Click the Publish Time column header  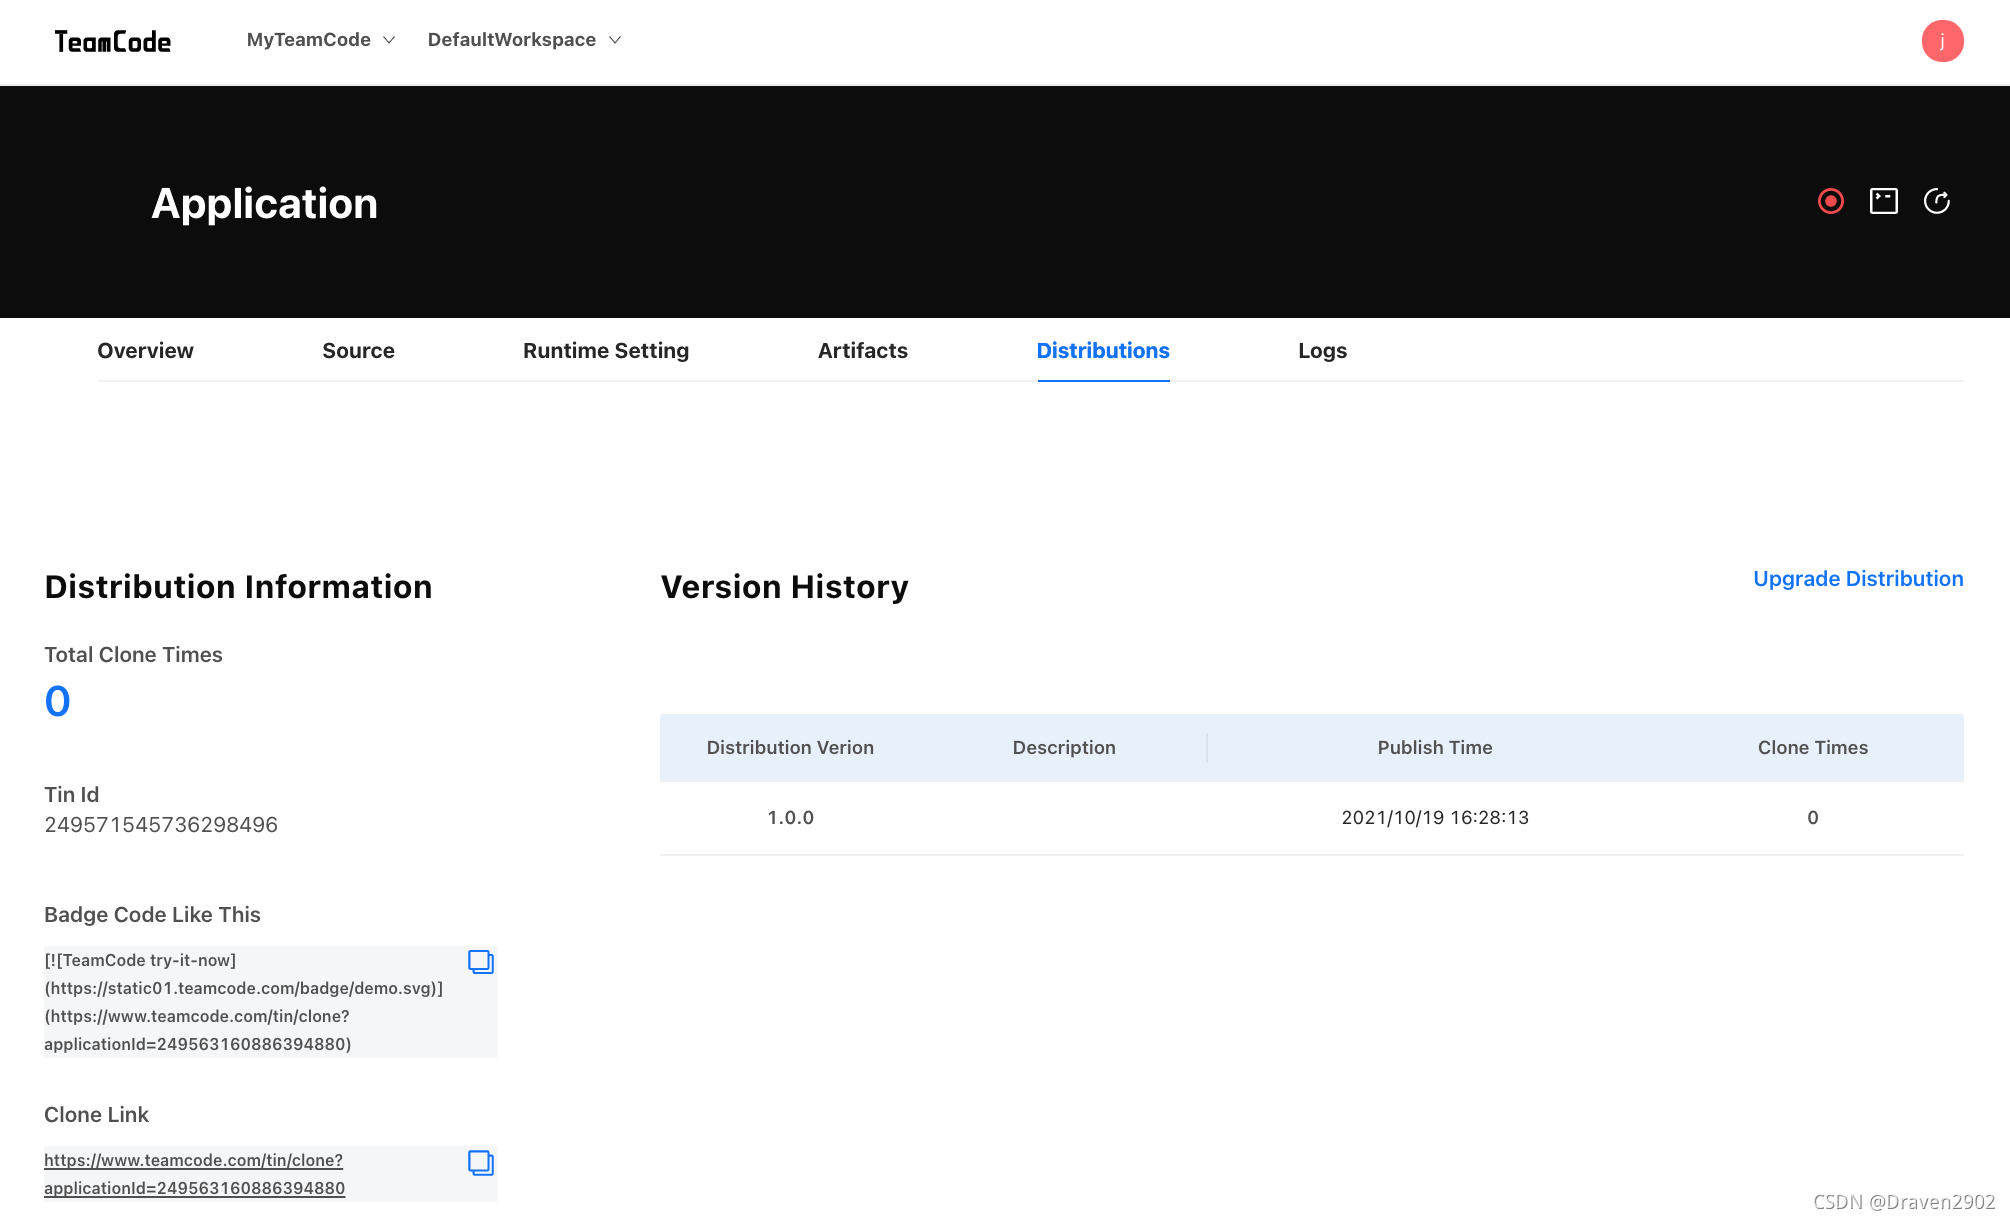click(1434, 748)
